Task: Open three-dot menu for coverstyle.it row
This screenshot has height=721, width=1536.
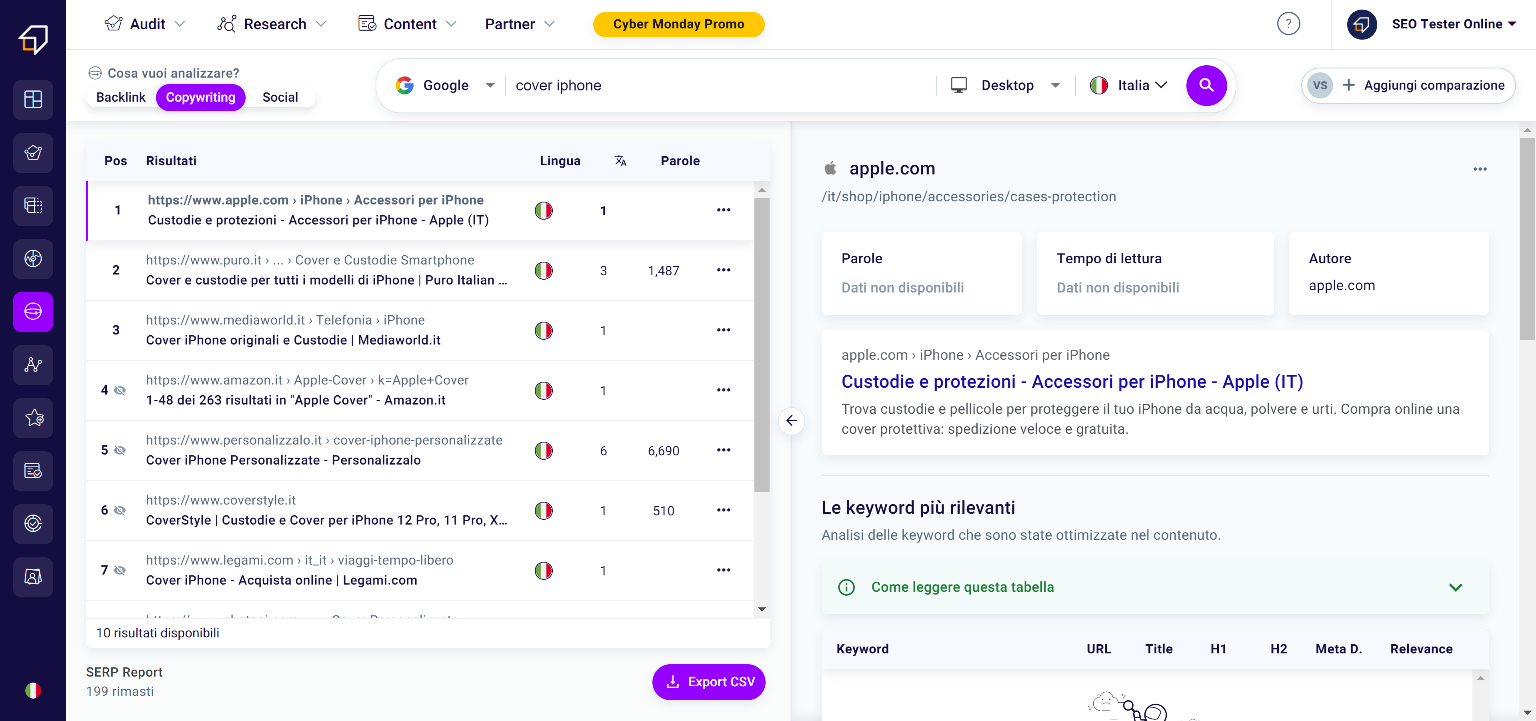Action: coord(724,510)
